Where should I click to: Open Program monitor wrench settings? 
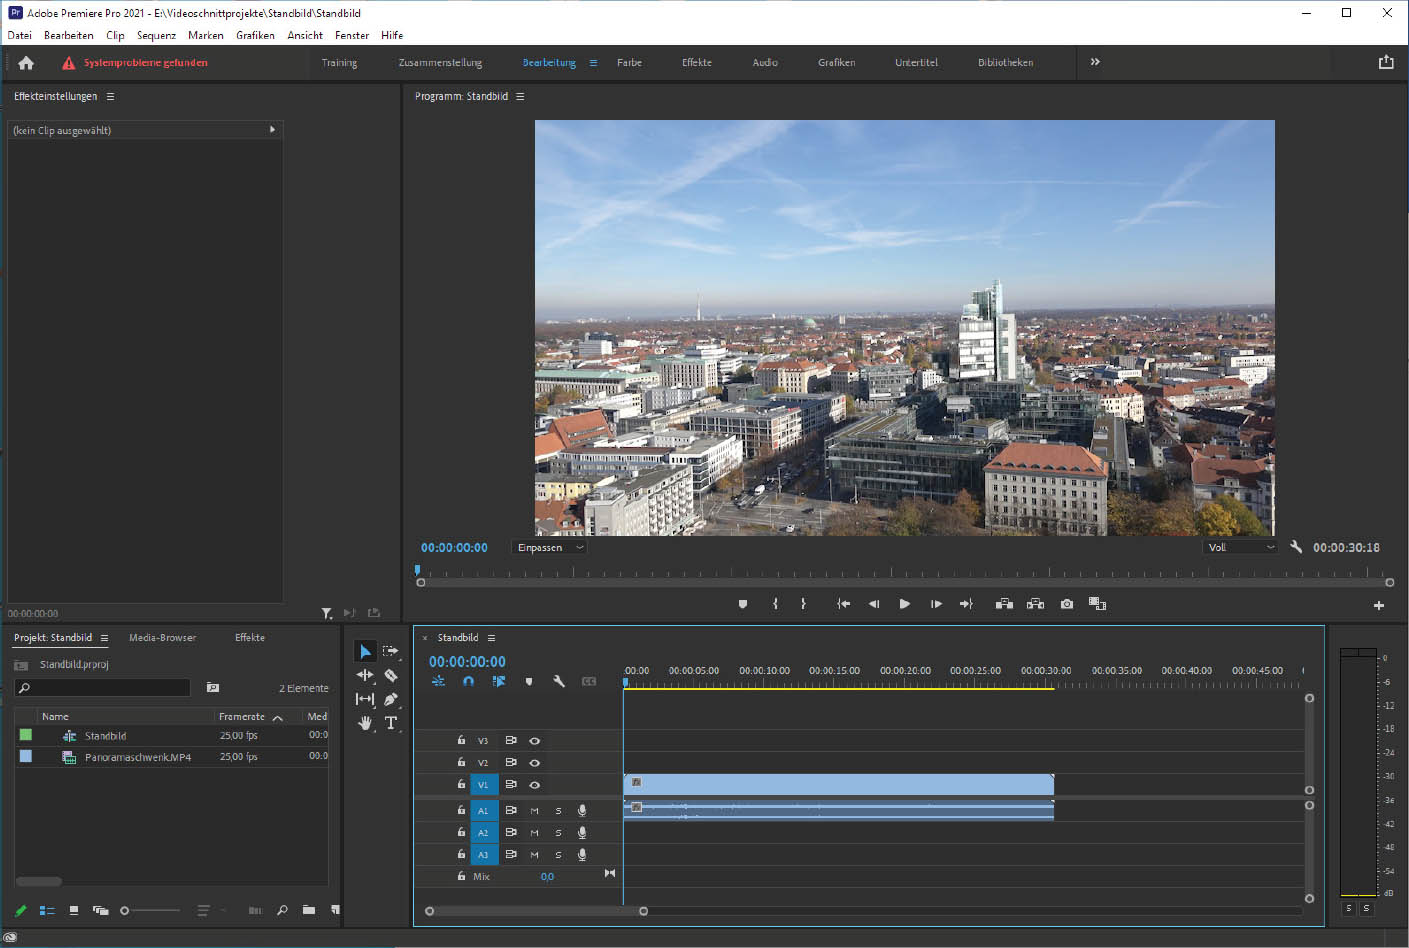pyautogui.click(x=1296, y=547)
